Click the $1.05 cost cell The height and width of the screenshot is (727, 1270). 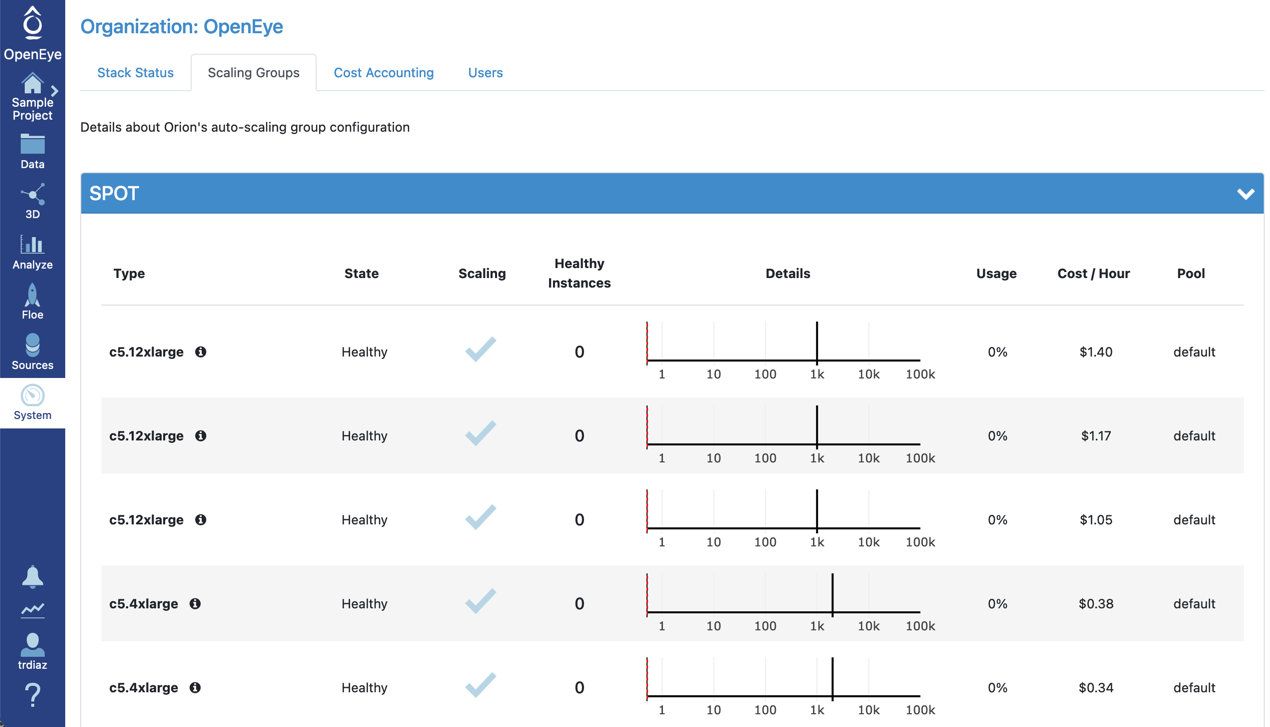1096,520
